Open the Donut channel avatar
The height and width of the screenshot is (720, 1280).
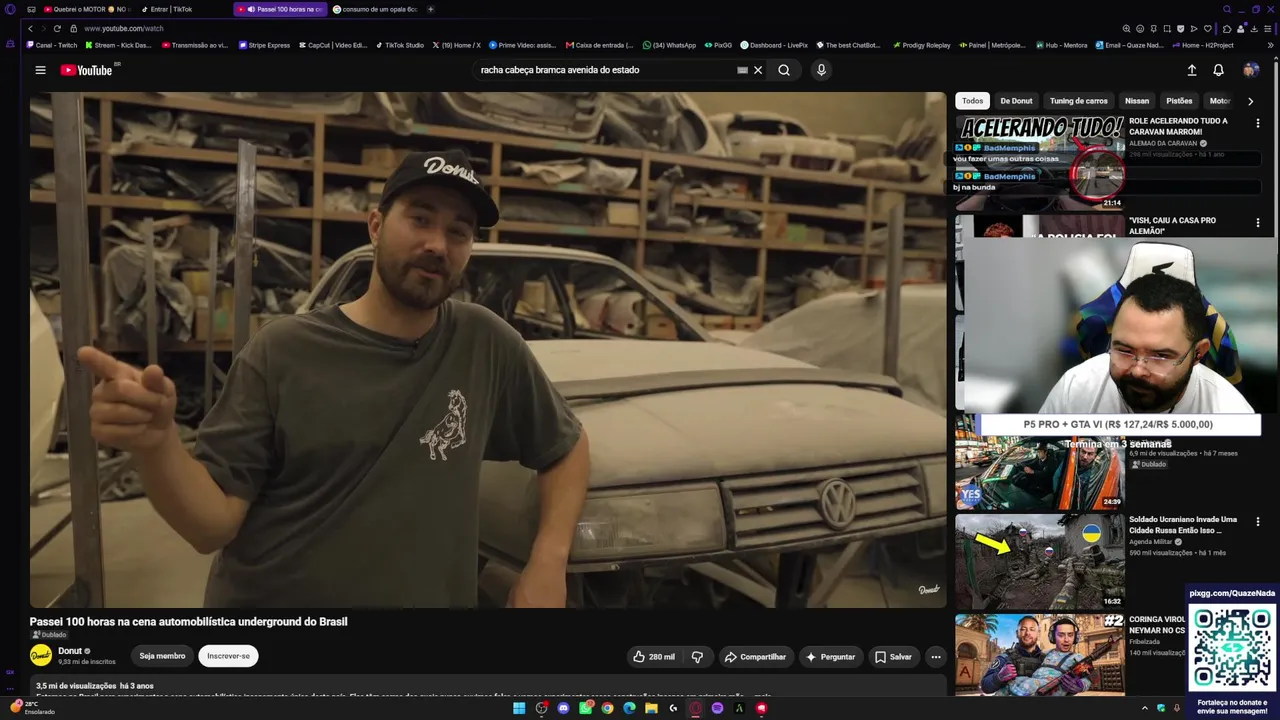pos(41,656)
